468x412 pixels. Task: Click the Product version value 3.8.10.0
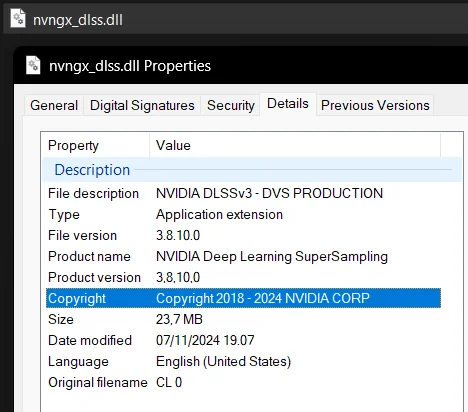point(178,278)
